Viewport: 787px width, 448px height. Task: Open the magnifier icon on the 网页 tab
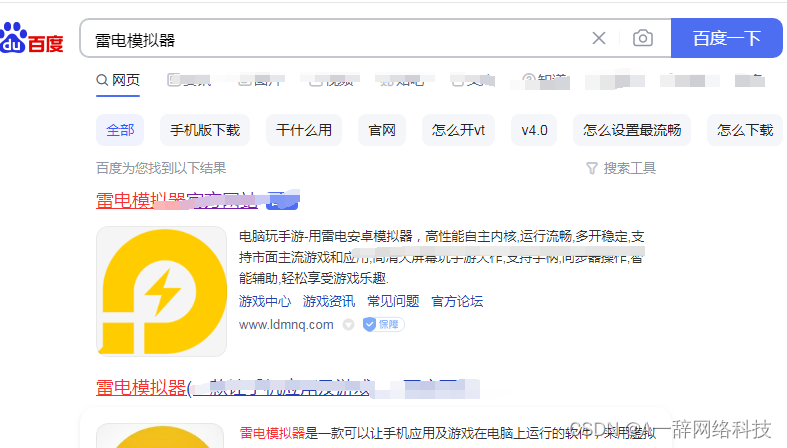102,80
